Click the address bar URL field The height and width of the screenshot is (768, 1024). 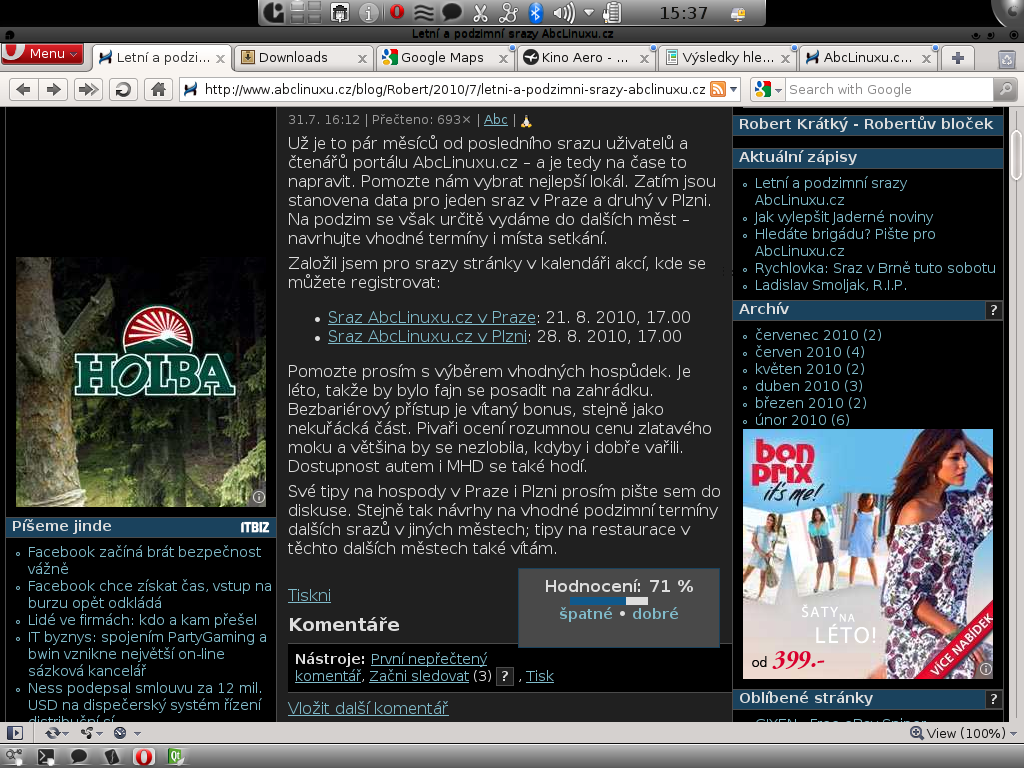(x=455, y=89)
